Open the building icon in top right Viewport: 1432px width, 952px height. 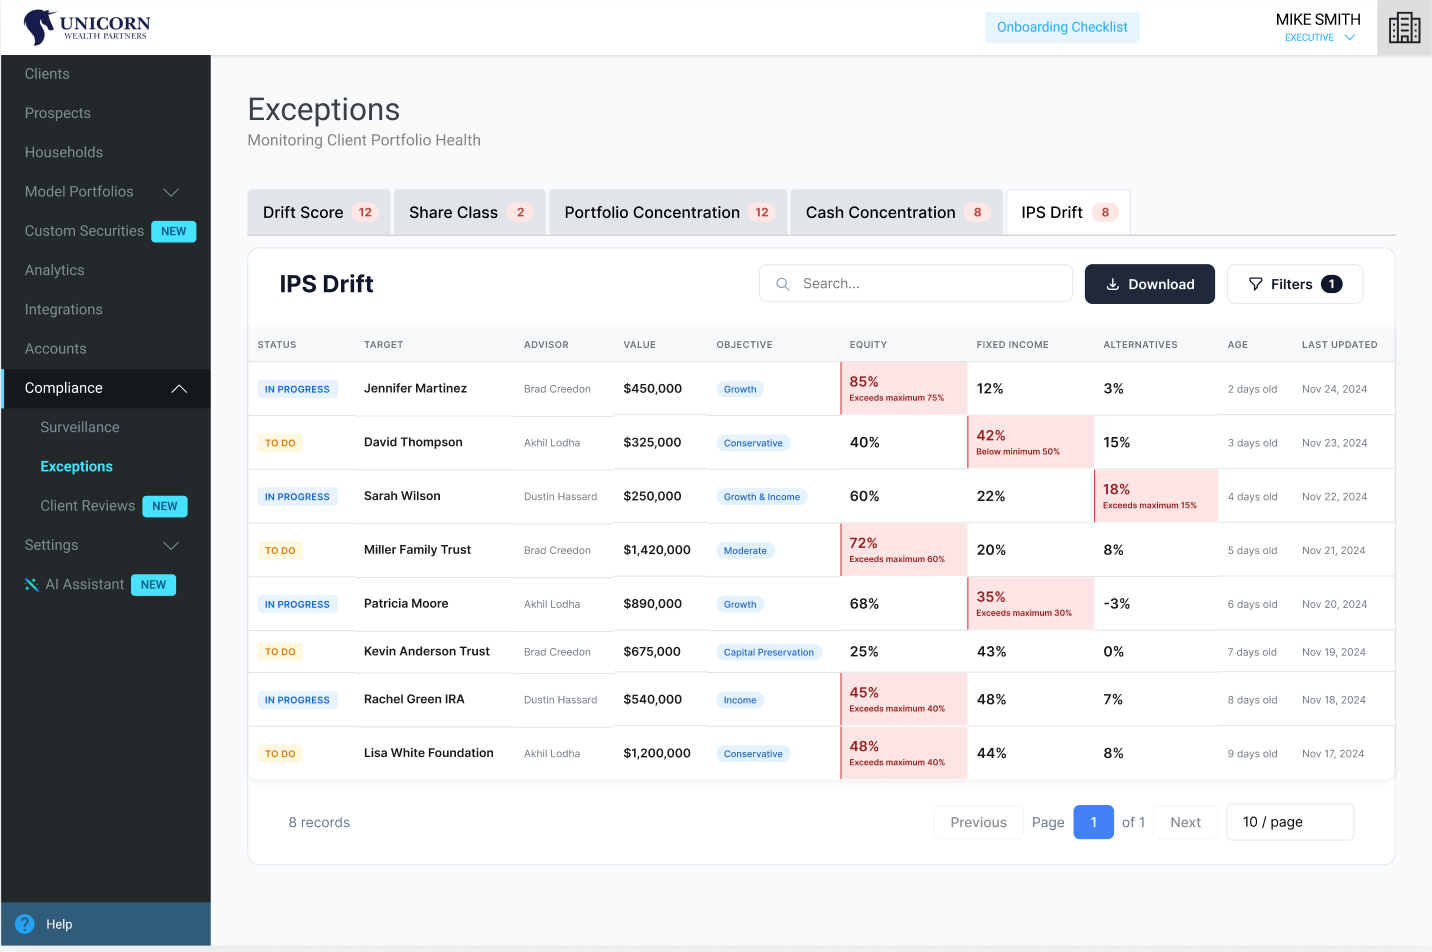pos(1404,28)
